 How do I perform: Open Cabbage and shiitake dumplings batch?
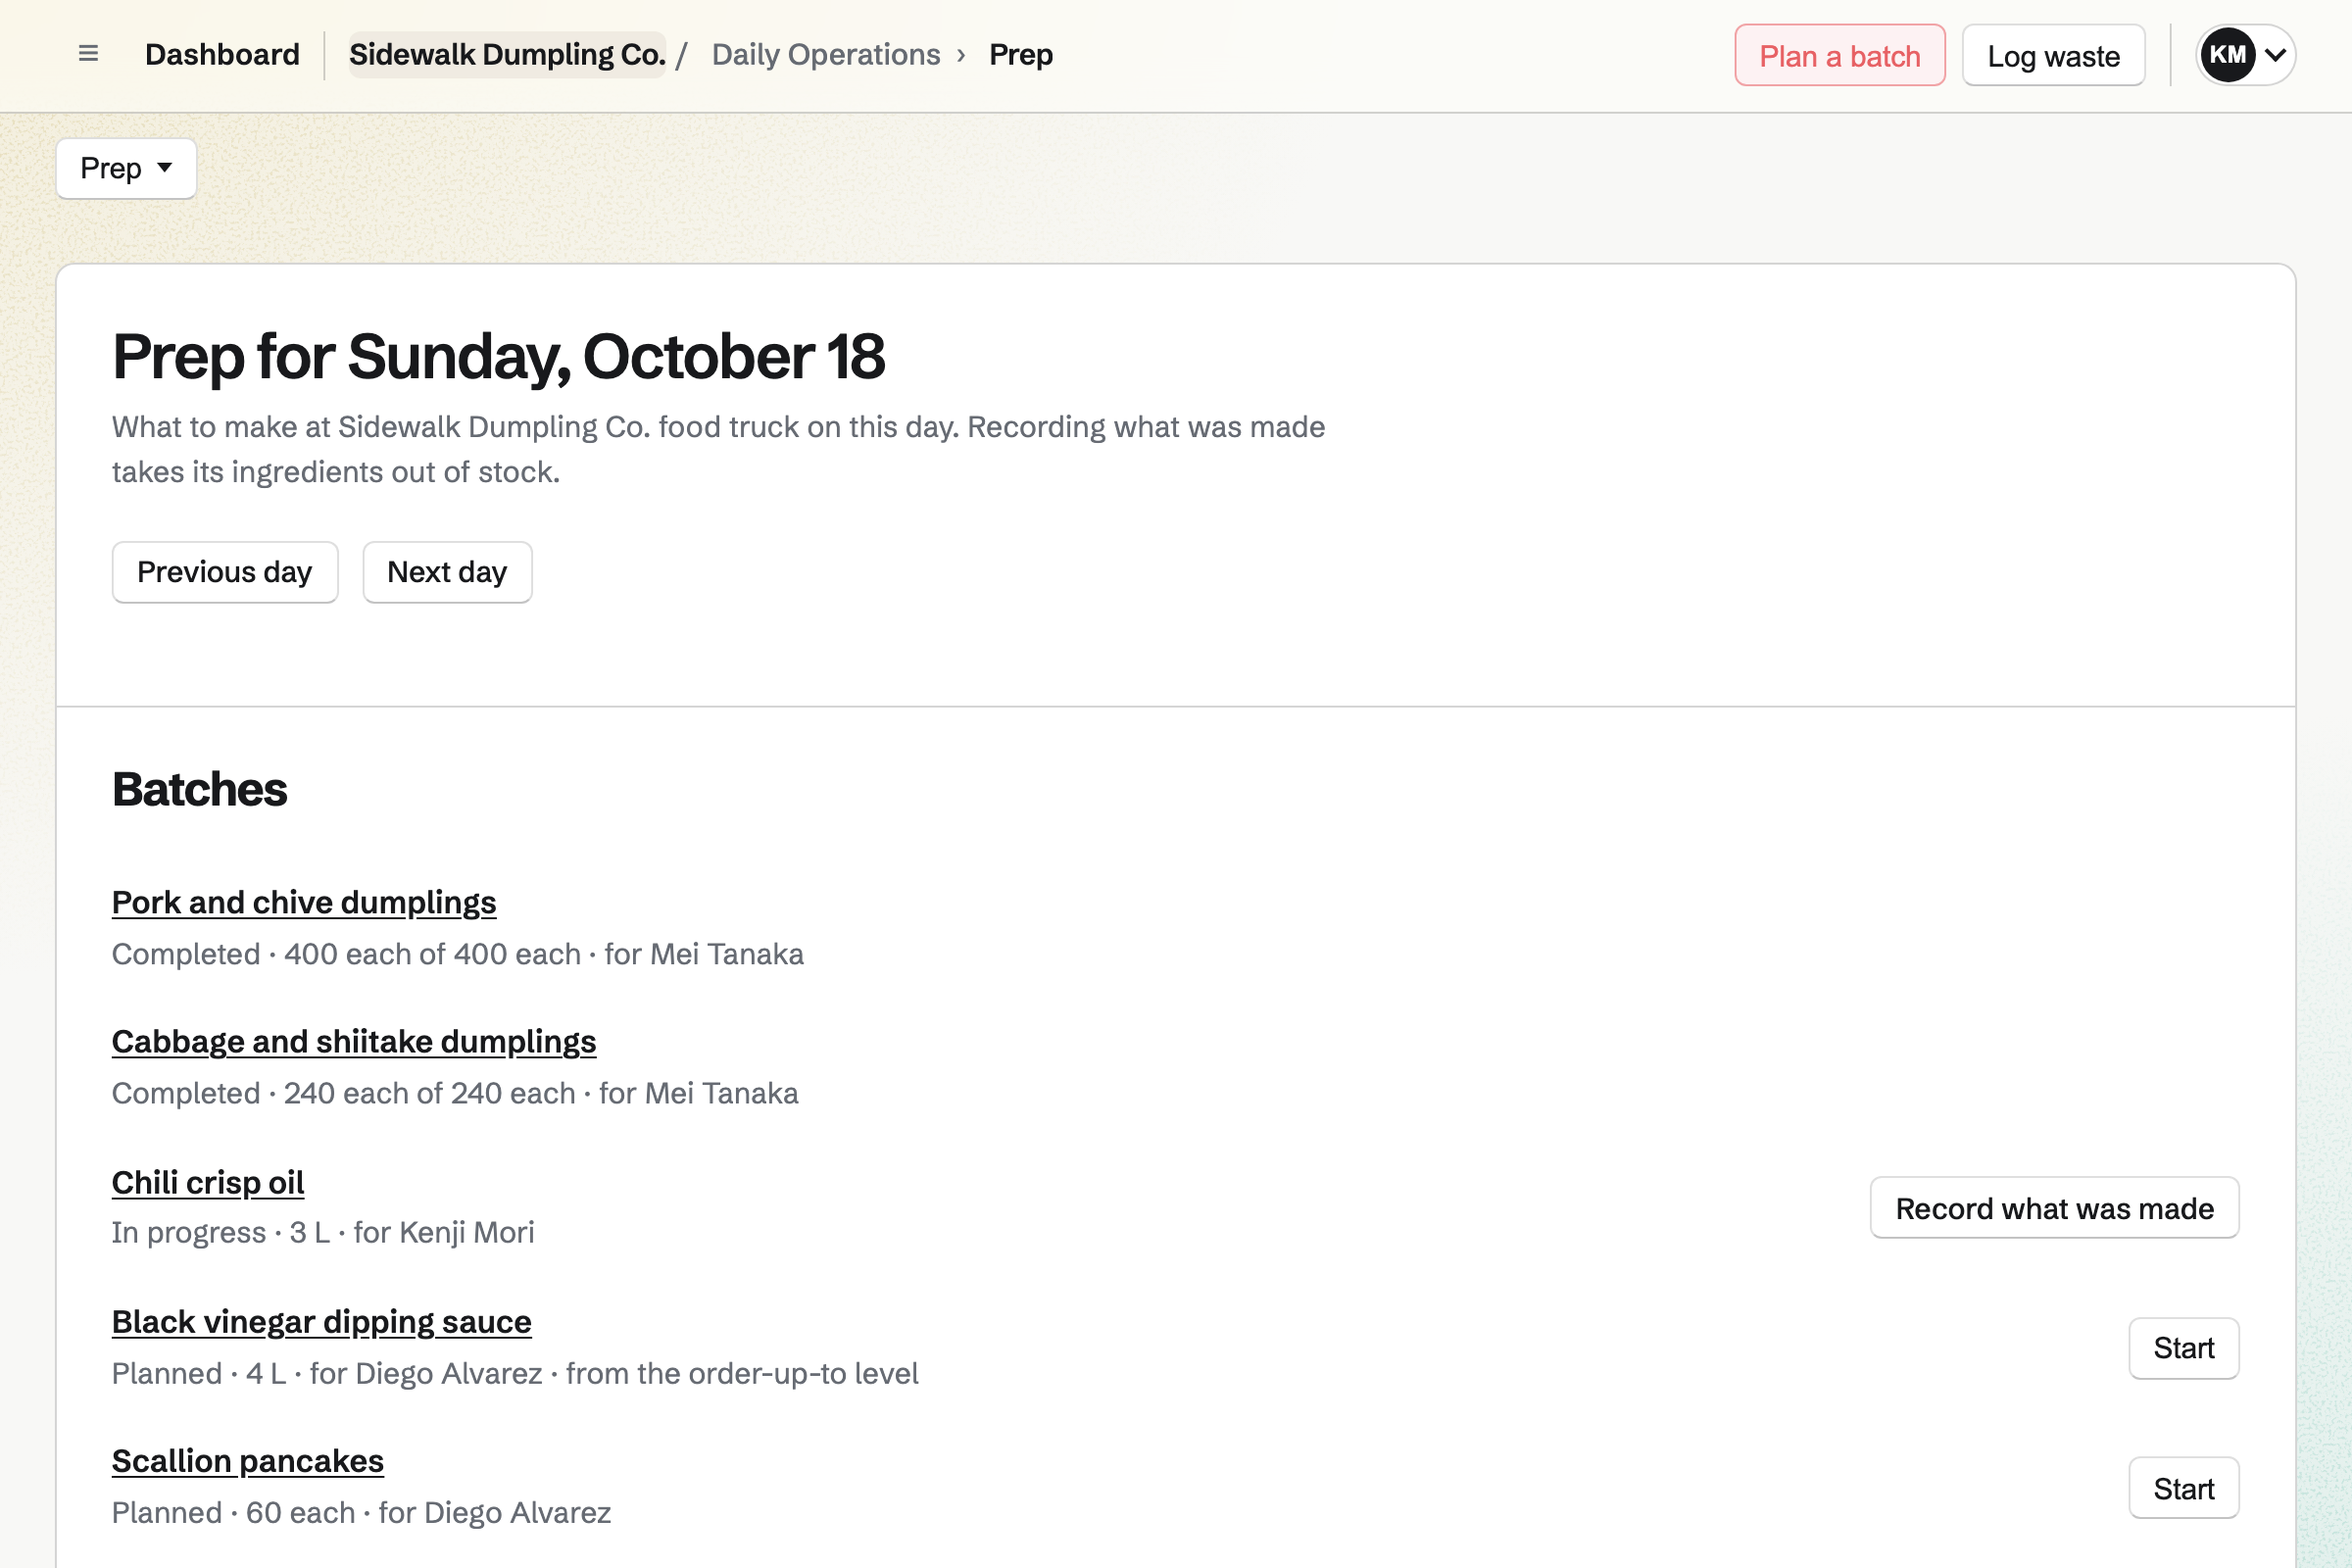pyautogui.click(x=354, y=1041)
